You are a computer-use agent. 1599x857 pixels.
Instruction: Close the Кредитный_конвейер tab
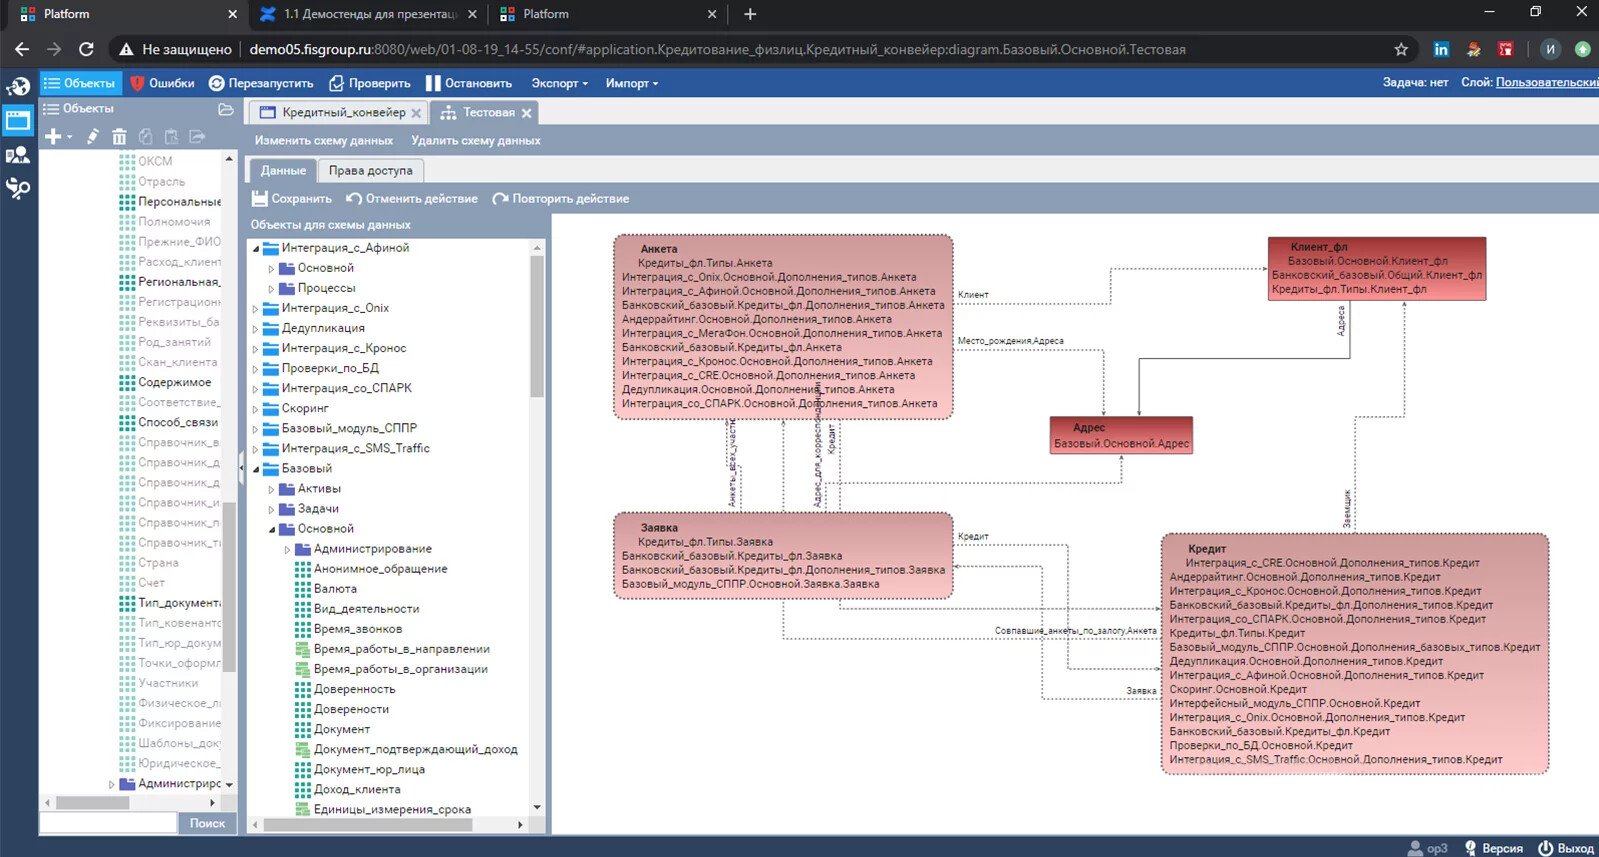coord(416,113)
